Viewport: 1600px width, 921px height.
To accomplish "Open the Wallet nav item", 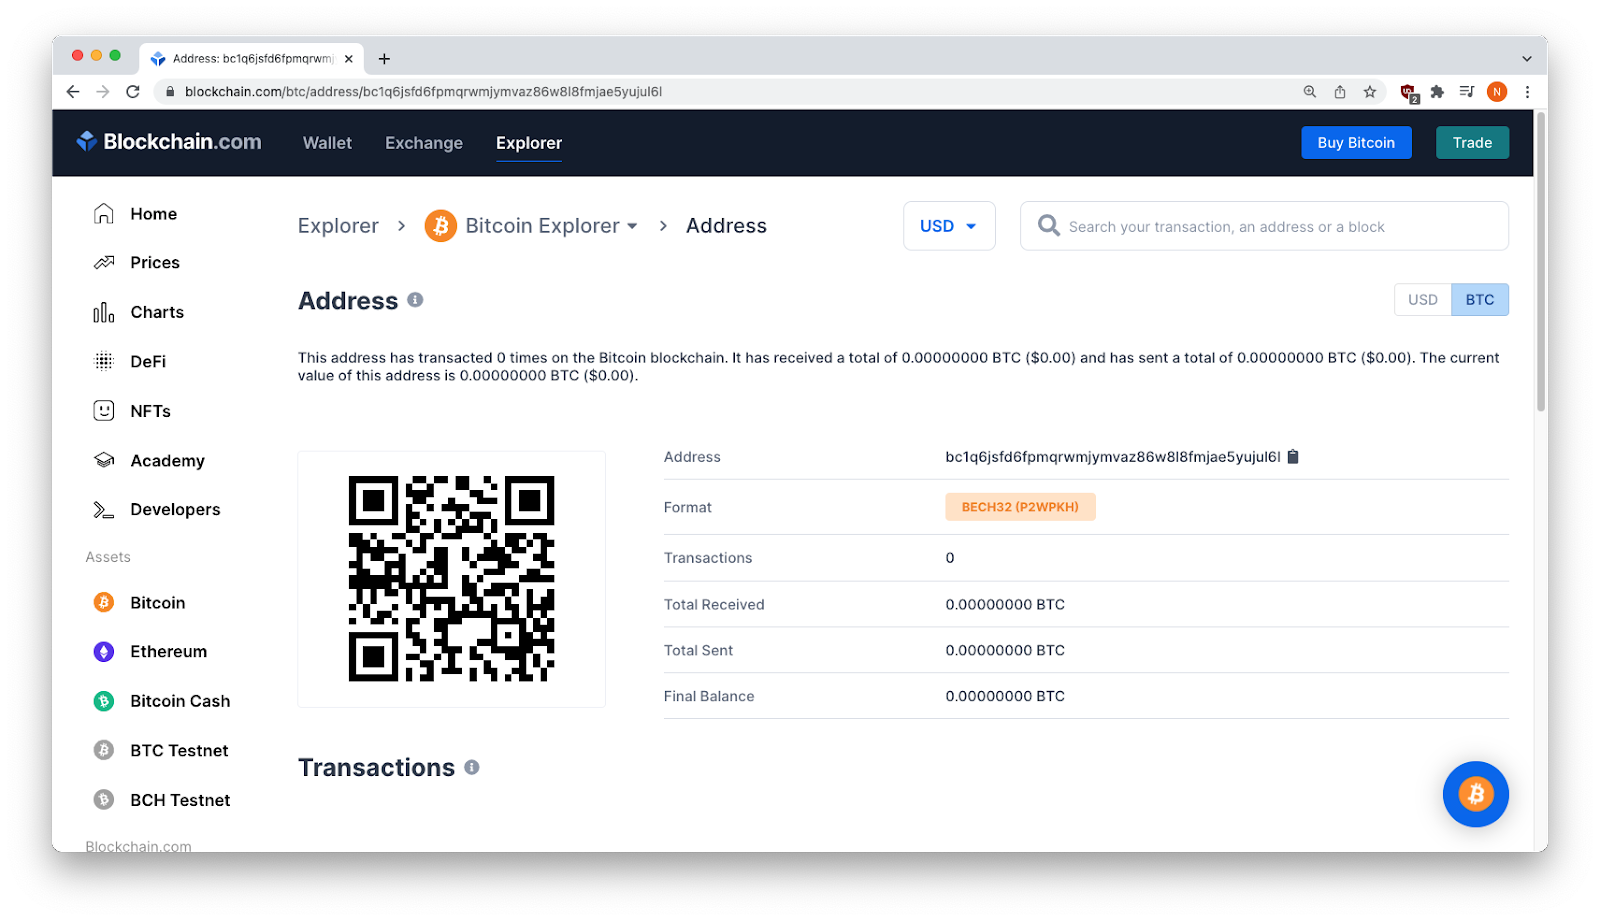I will [x=327, y=143].
